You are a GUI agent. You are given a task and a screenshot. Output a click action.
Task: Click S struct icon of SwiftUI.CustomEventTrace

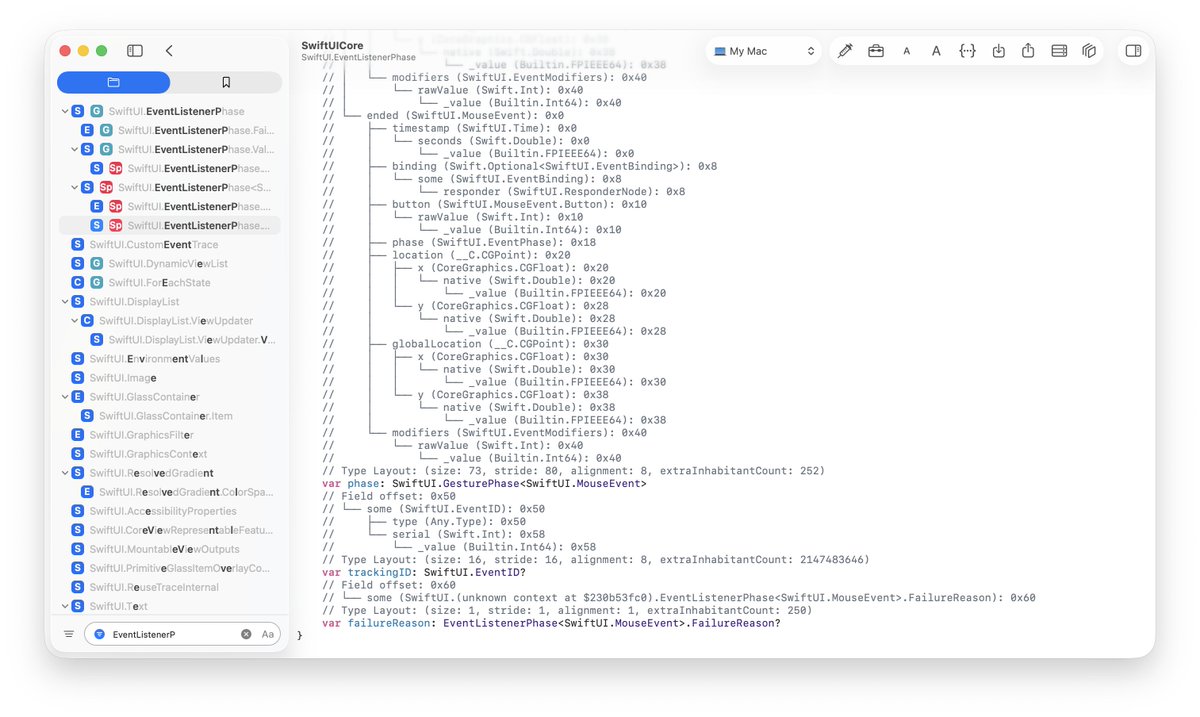pos(78,244)
